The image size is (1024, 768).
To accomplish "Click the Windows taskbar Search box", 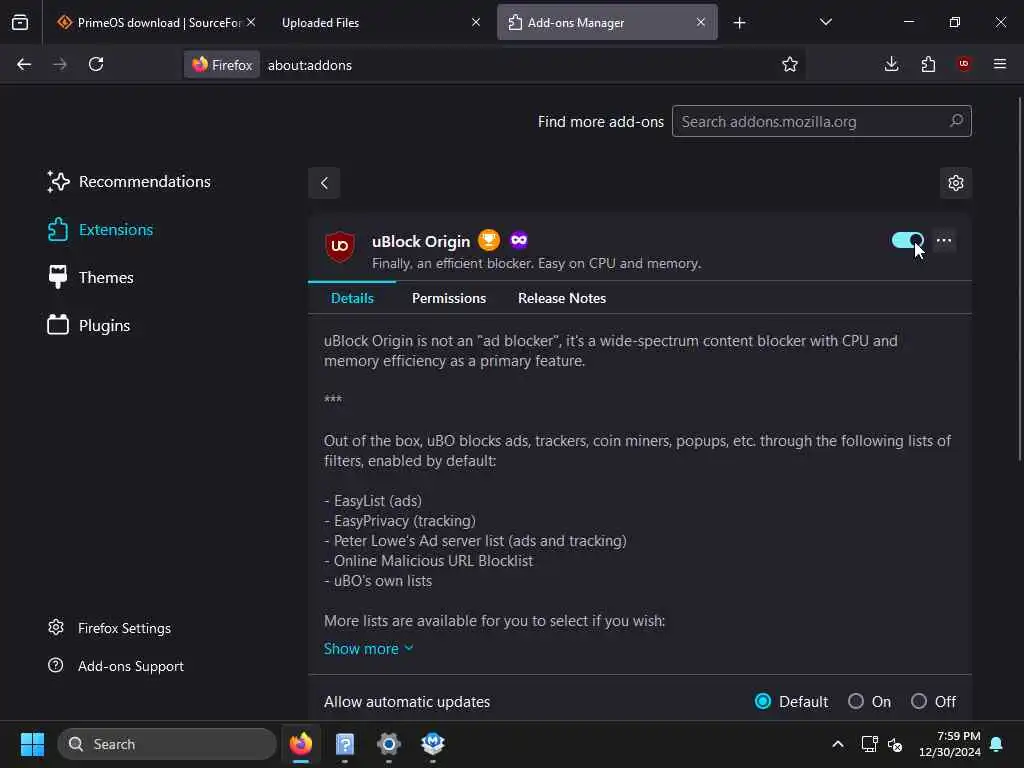I will click(167, 744).
